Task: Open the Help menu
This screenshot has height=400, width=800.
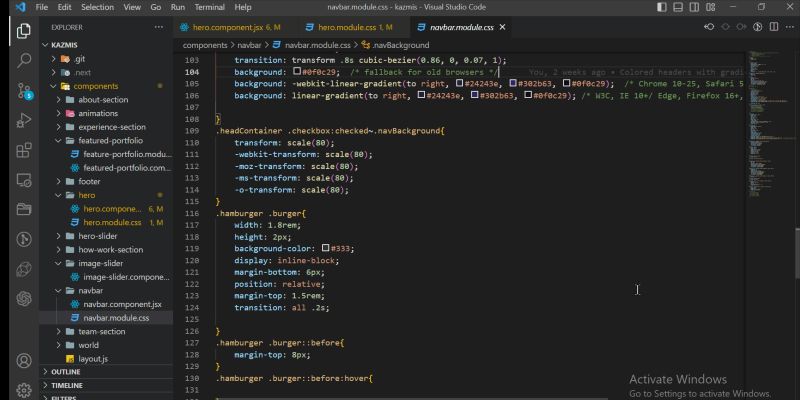Action: pyautogui.click(x=243, y=7)
